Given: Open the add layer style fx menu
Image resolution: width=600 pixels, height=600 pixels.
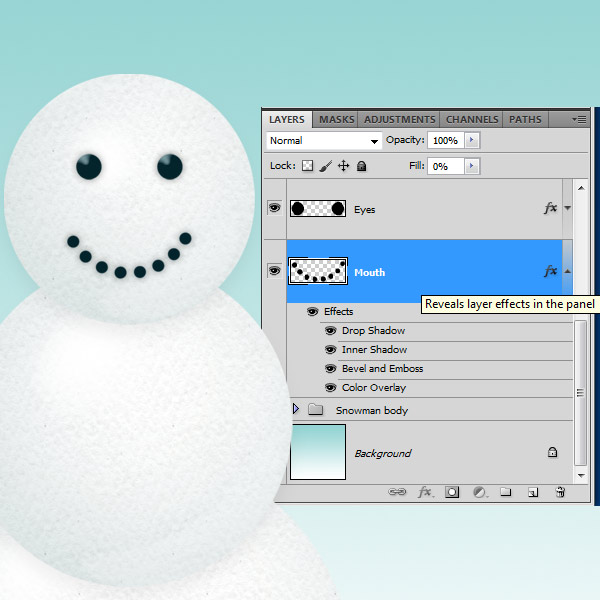Looking at the screenshot, I should pyautogui.click(x=425, y=492).
